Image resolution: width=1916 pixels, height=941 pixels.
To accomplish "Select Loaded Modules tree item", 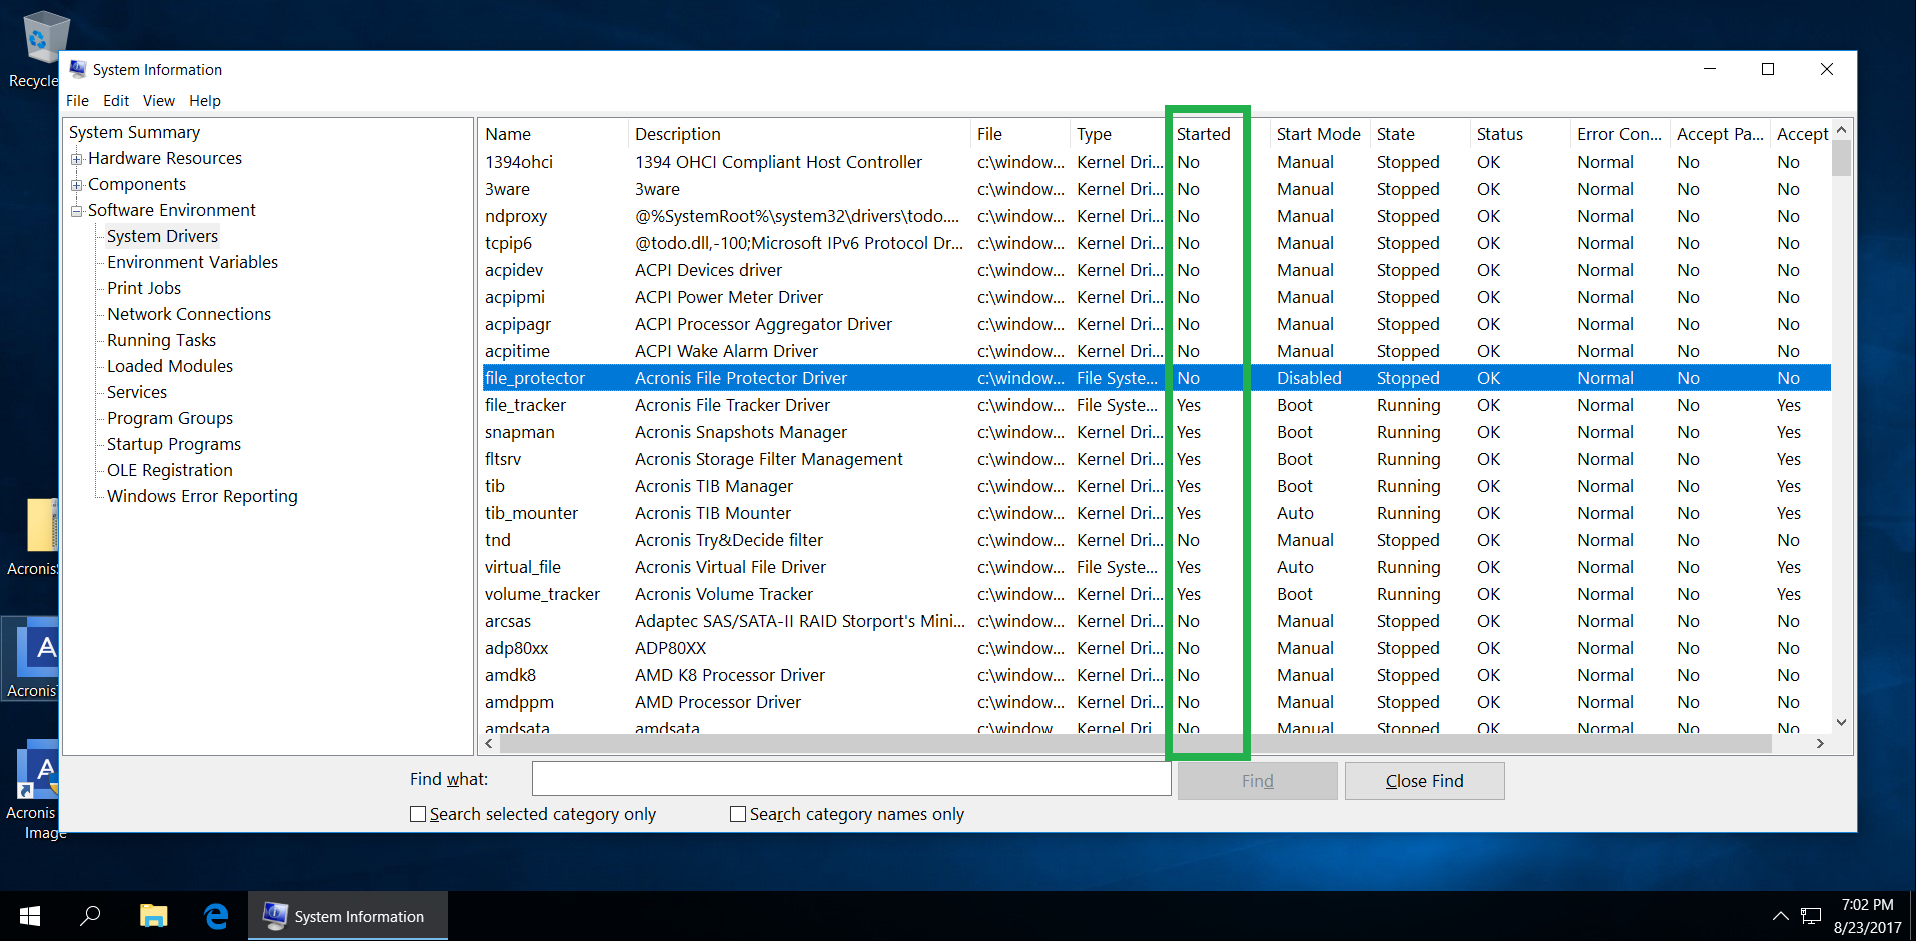I will (x=170, y=366).
